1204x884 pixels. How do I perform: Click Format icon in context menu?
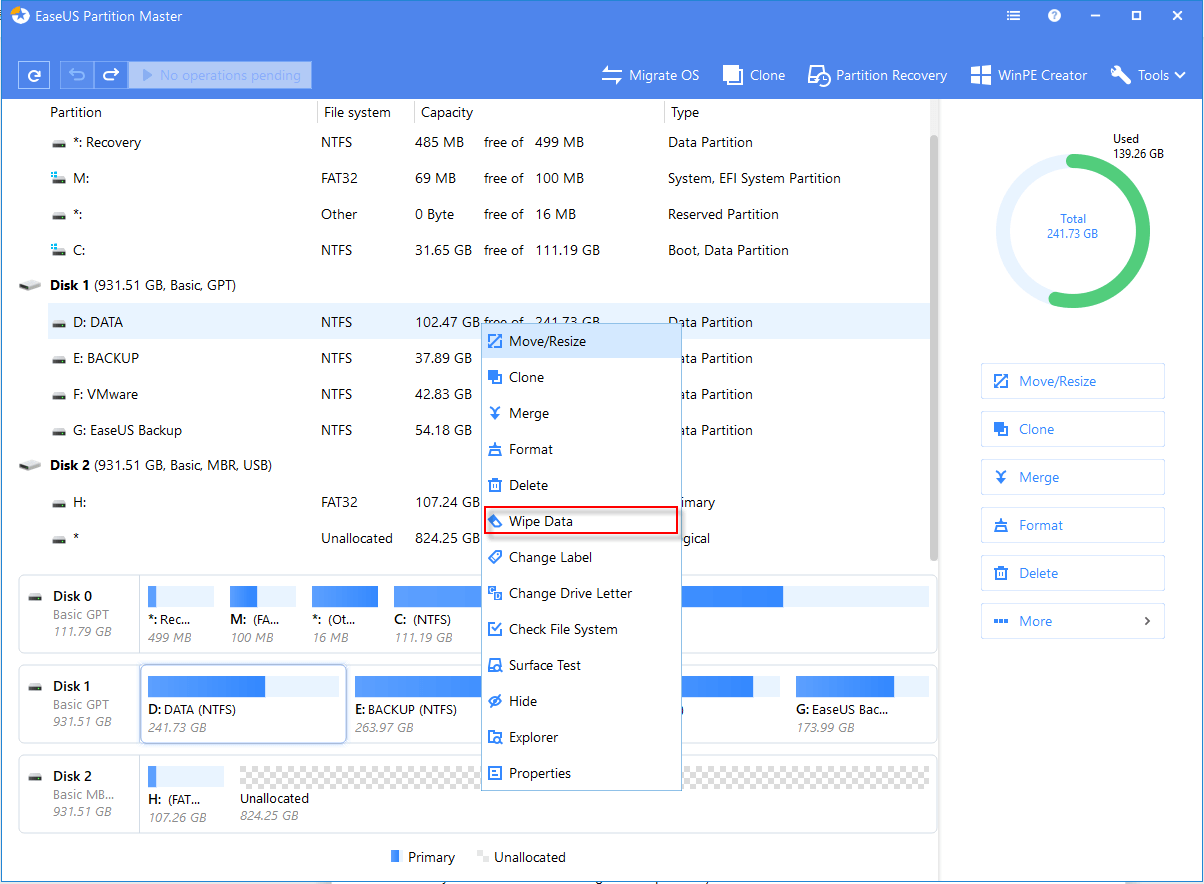(x=495, y=449)
